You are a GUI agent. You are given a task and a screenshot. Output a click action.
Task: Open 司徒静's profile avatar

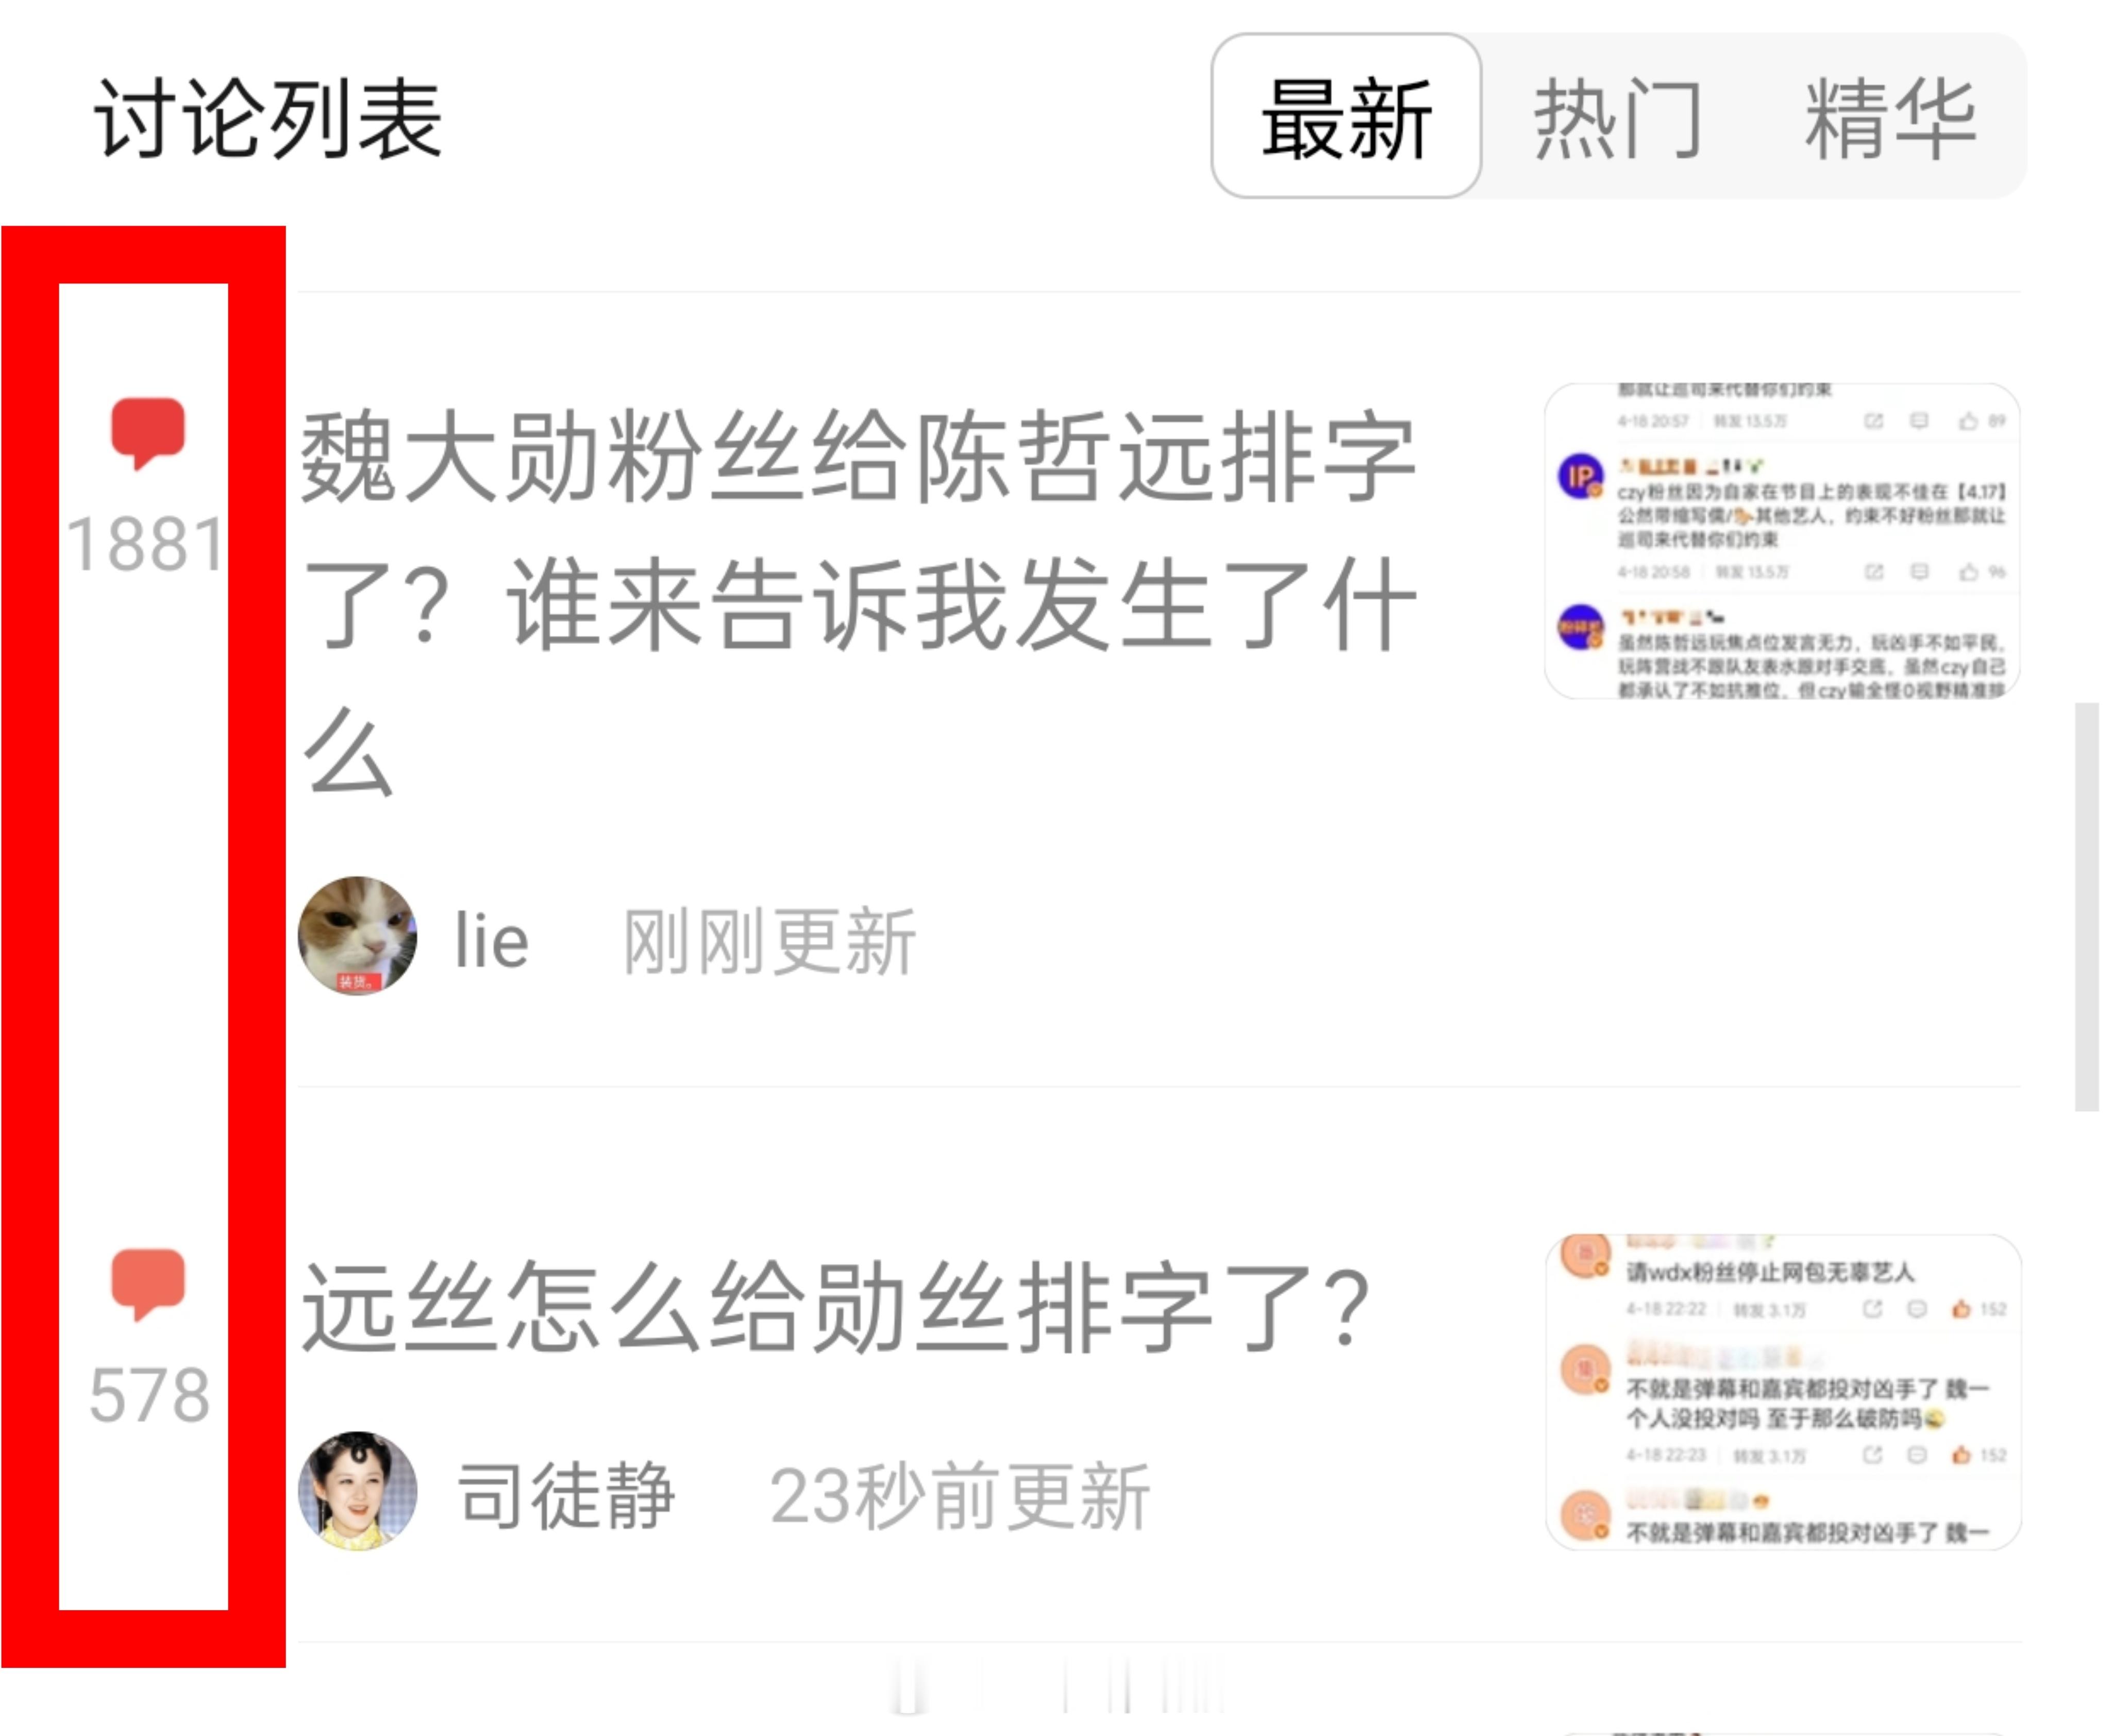[357, 1491]
